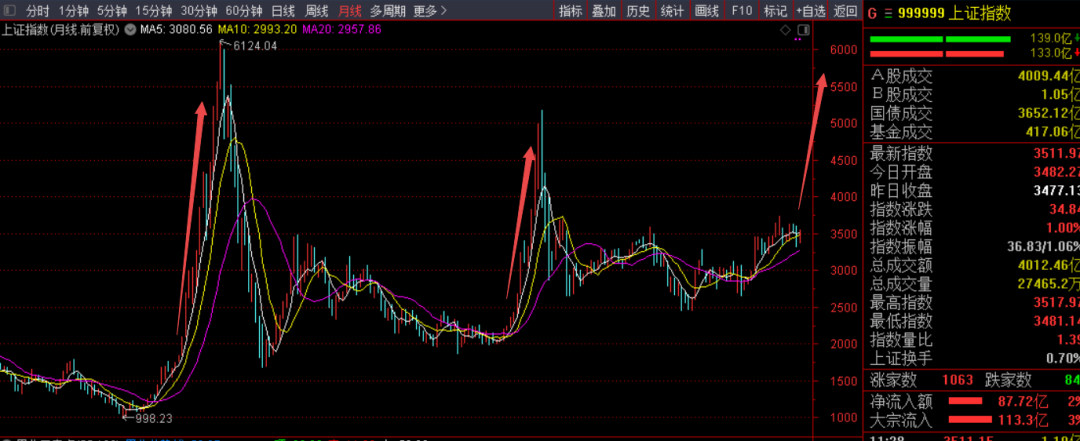The height and width of the screenshot is (441, 1080).
Task: Click the 跌家数 label
Action: 1008,380
